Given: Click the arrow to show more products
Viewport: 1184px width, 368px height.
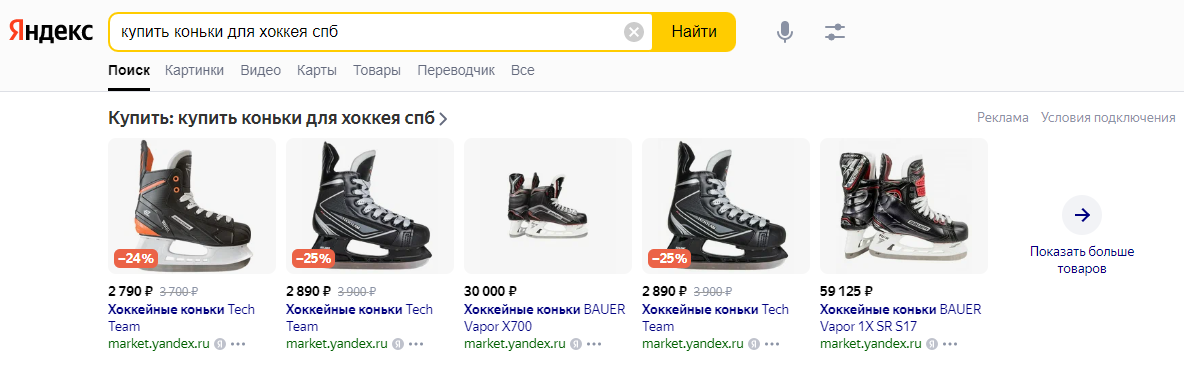Looking at the screenshot, I should pyautogui.click(x=1081, y=215).
